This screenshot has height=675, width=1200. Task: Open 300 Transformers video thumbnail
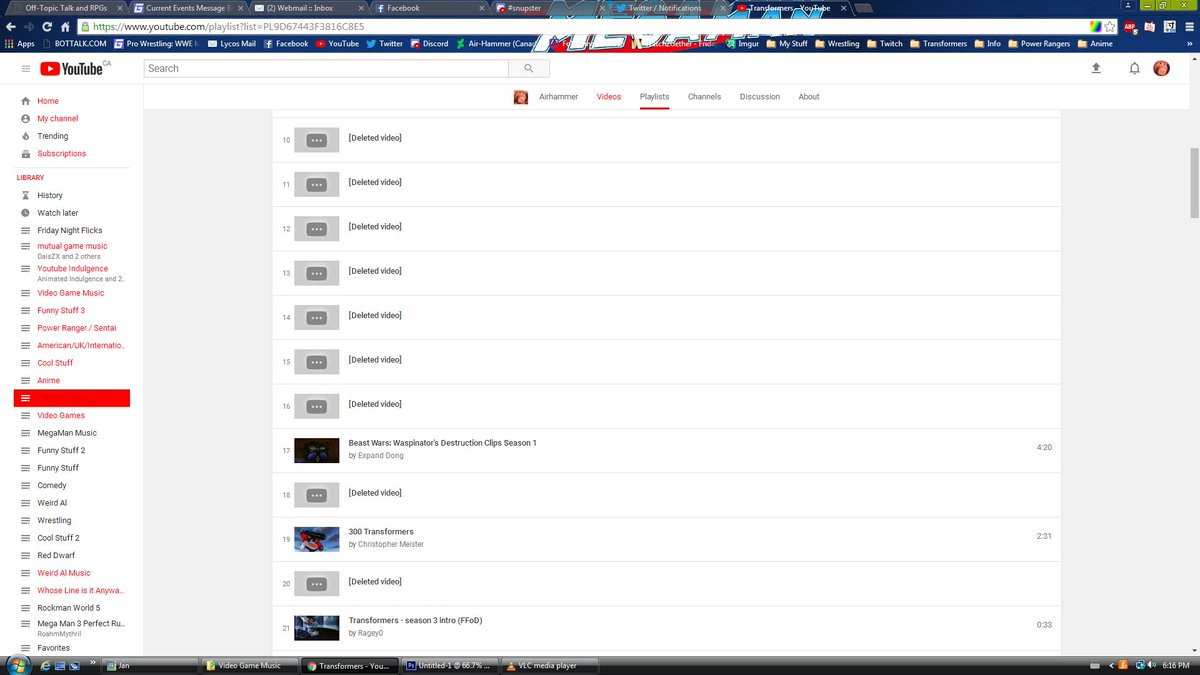(x=317, y=539)
